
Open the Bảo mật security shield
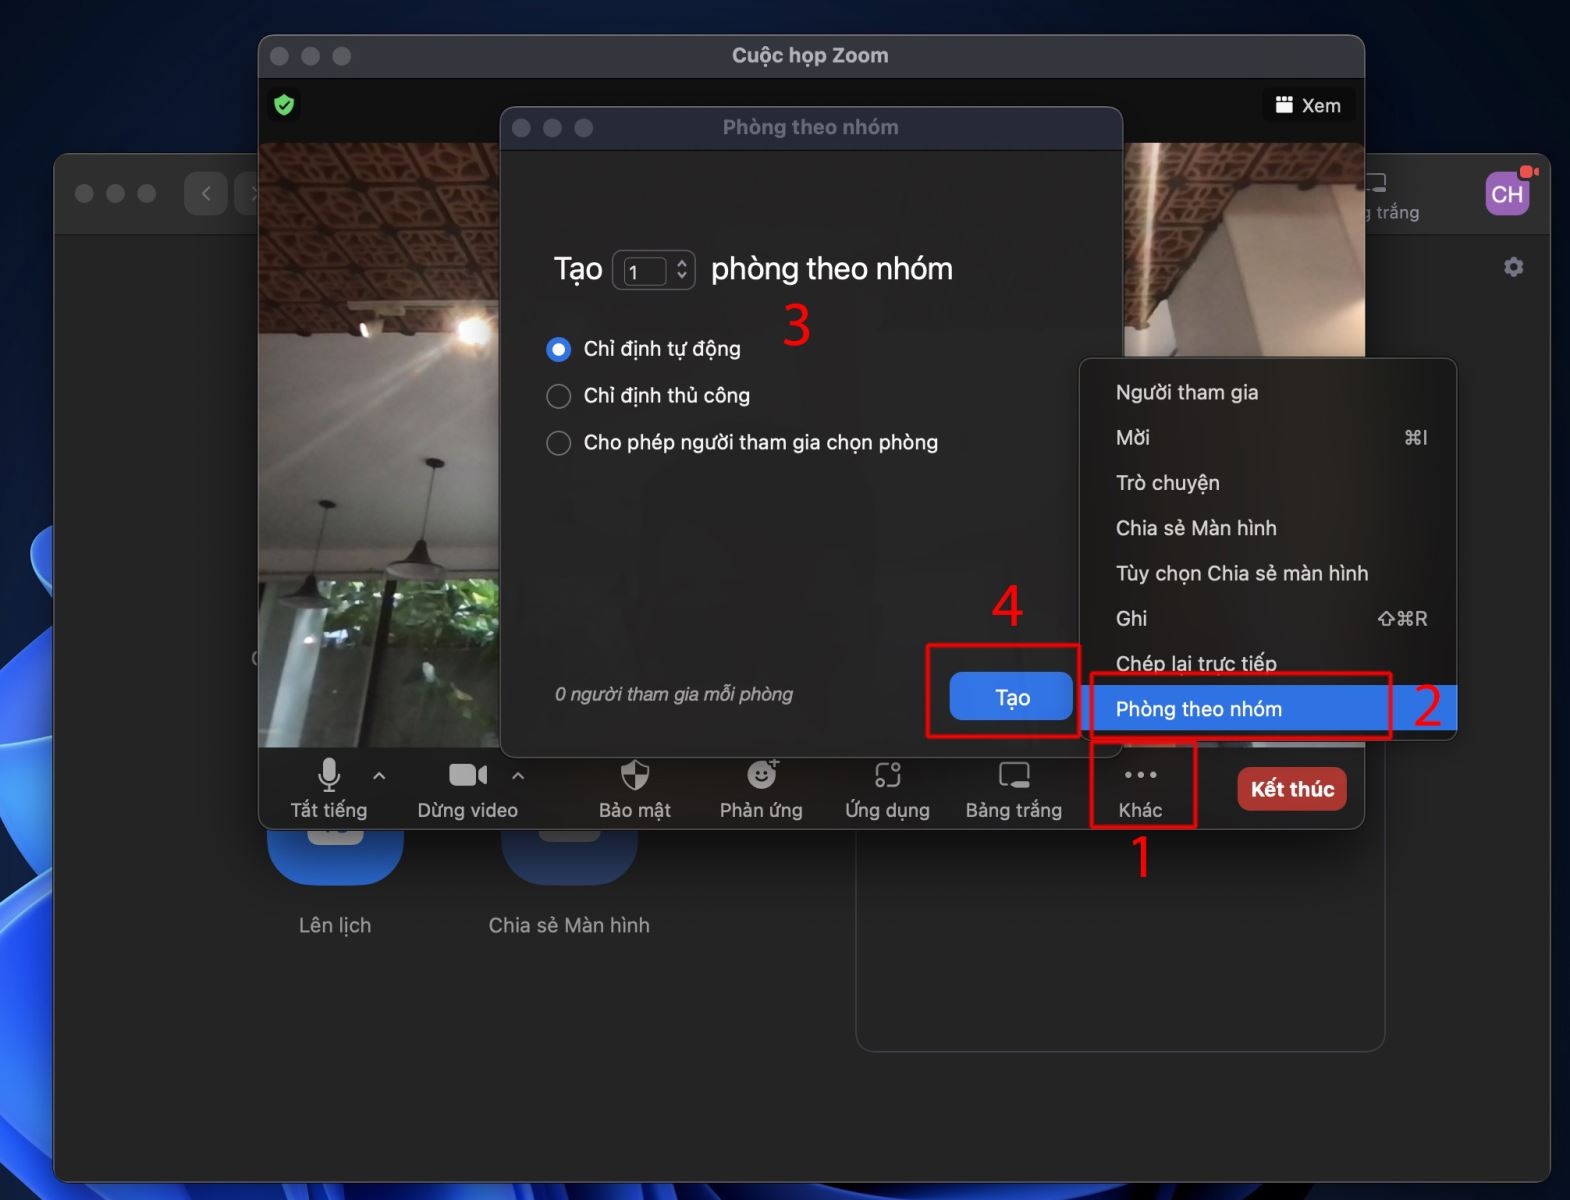[634, 789]
